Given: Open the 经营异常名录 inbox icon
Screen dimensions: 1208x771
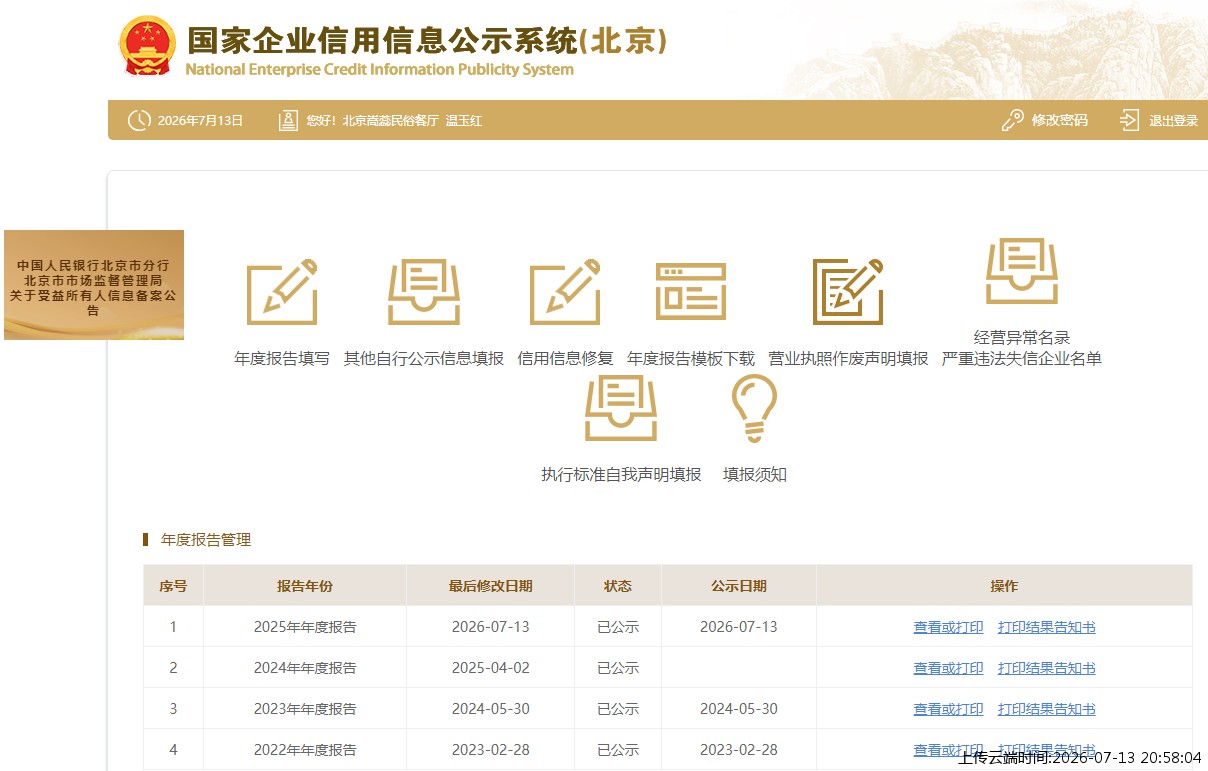Looking at the screenshot, I should point(1022,271).
